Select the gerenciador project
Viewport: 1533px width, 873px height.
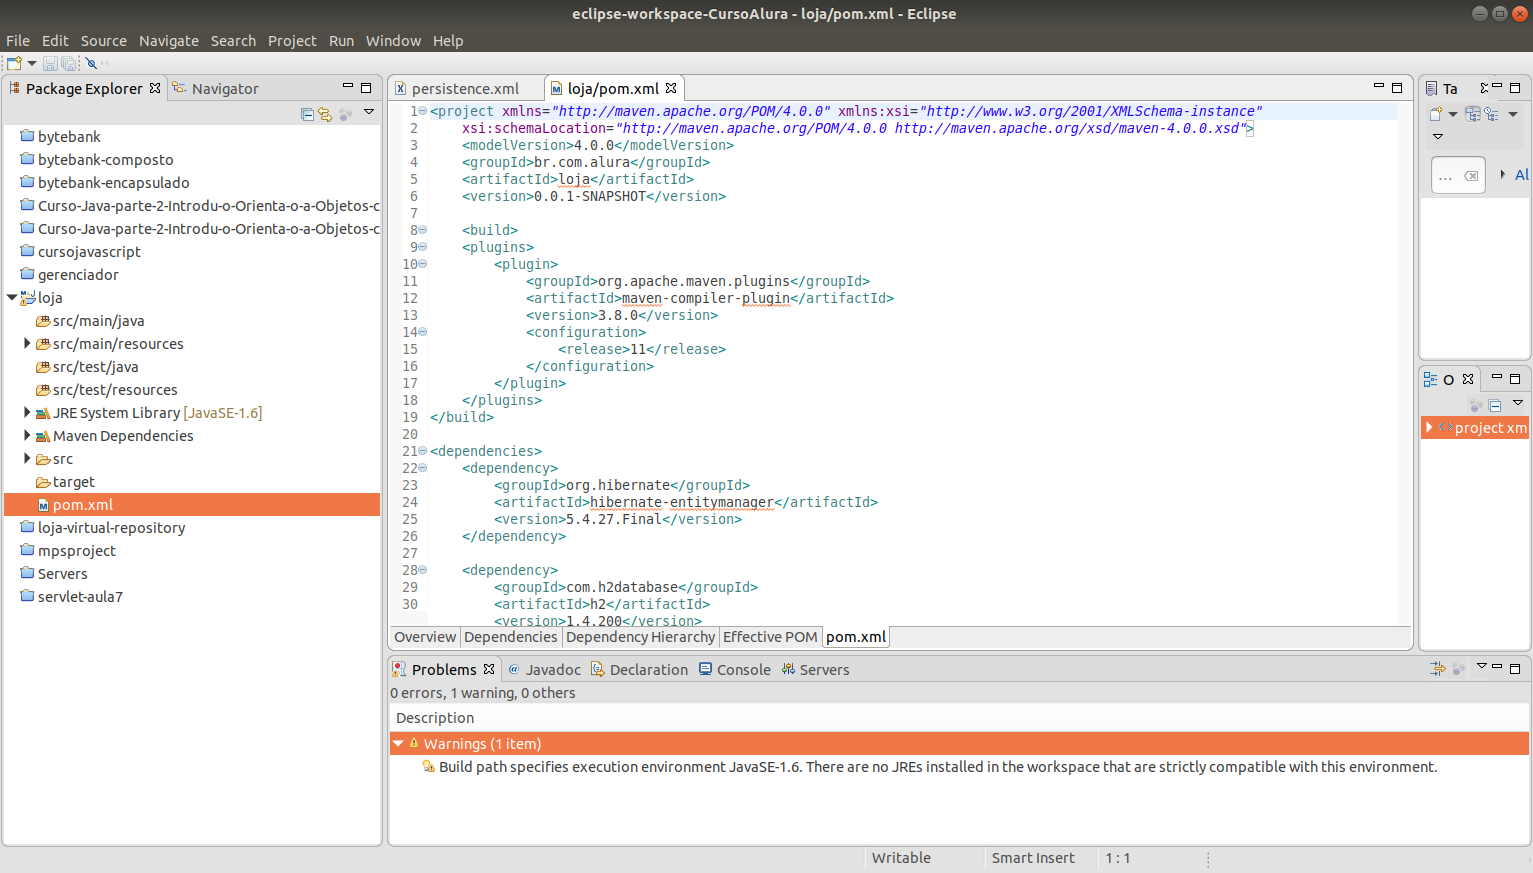point(70,274)
